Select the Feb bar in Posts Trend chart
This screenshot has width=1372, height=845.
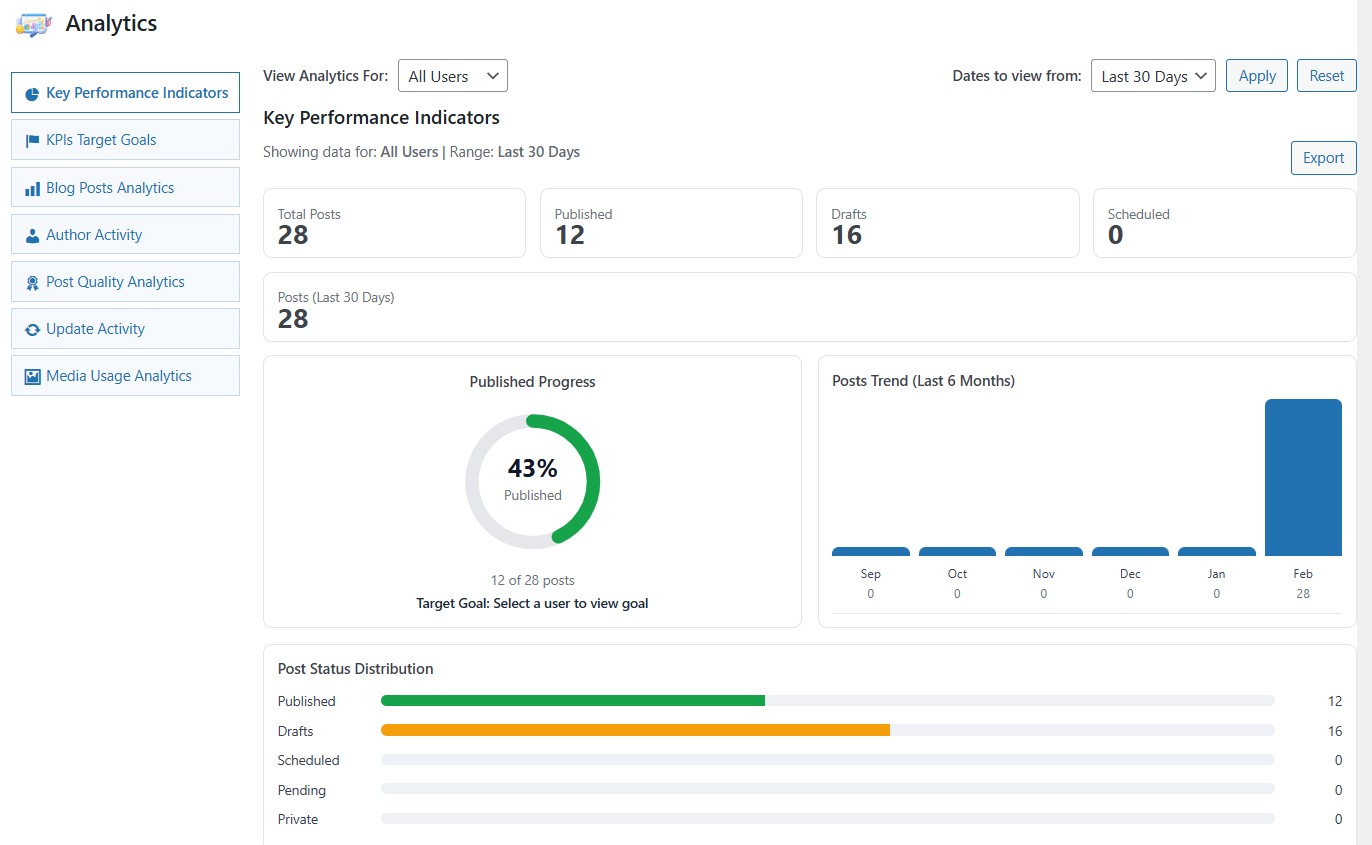1302,477
